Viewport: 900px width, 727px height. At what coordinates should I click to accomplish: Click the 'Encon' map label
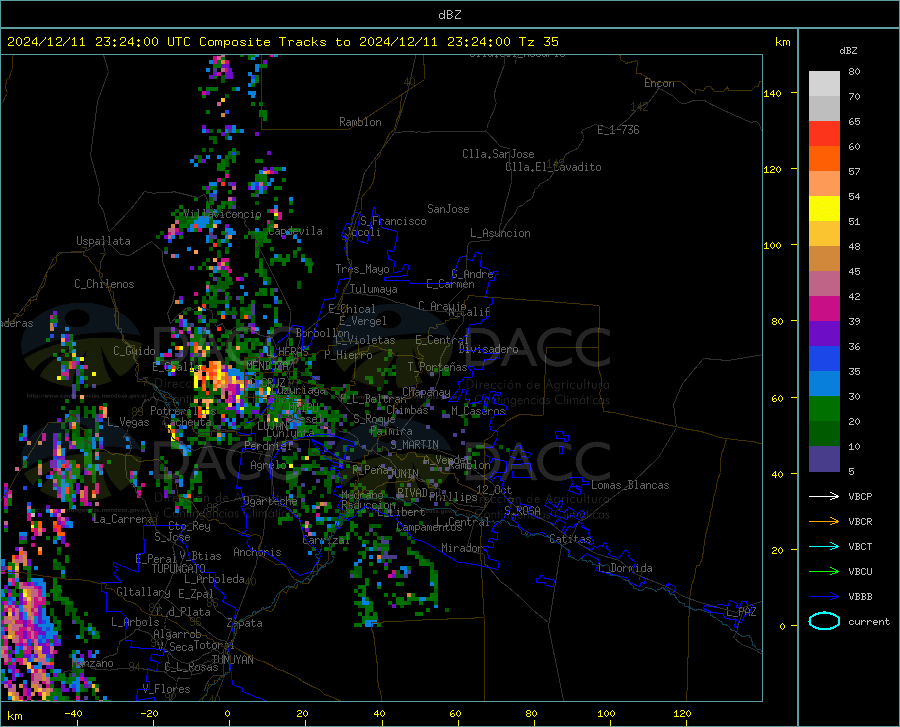[x=659, y=83]
